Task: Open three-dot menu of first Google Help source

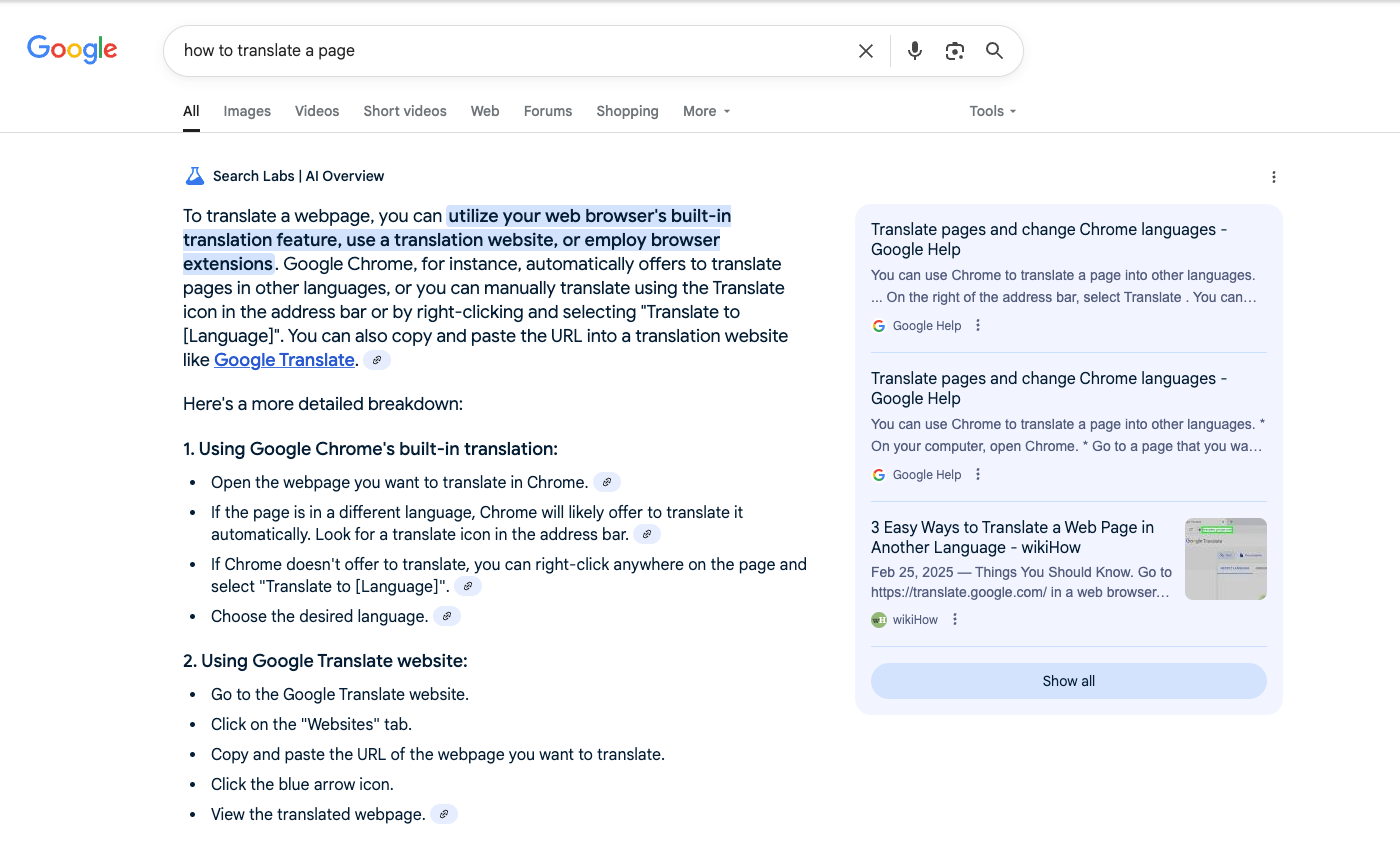Action: click(978, 325)
